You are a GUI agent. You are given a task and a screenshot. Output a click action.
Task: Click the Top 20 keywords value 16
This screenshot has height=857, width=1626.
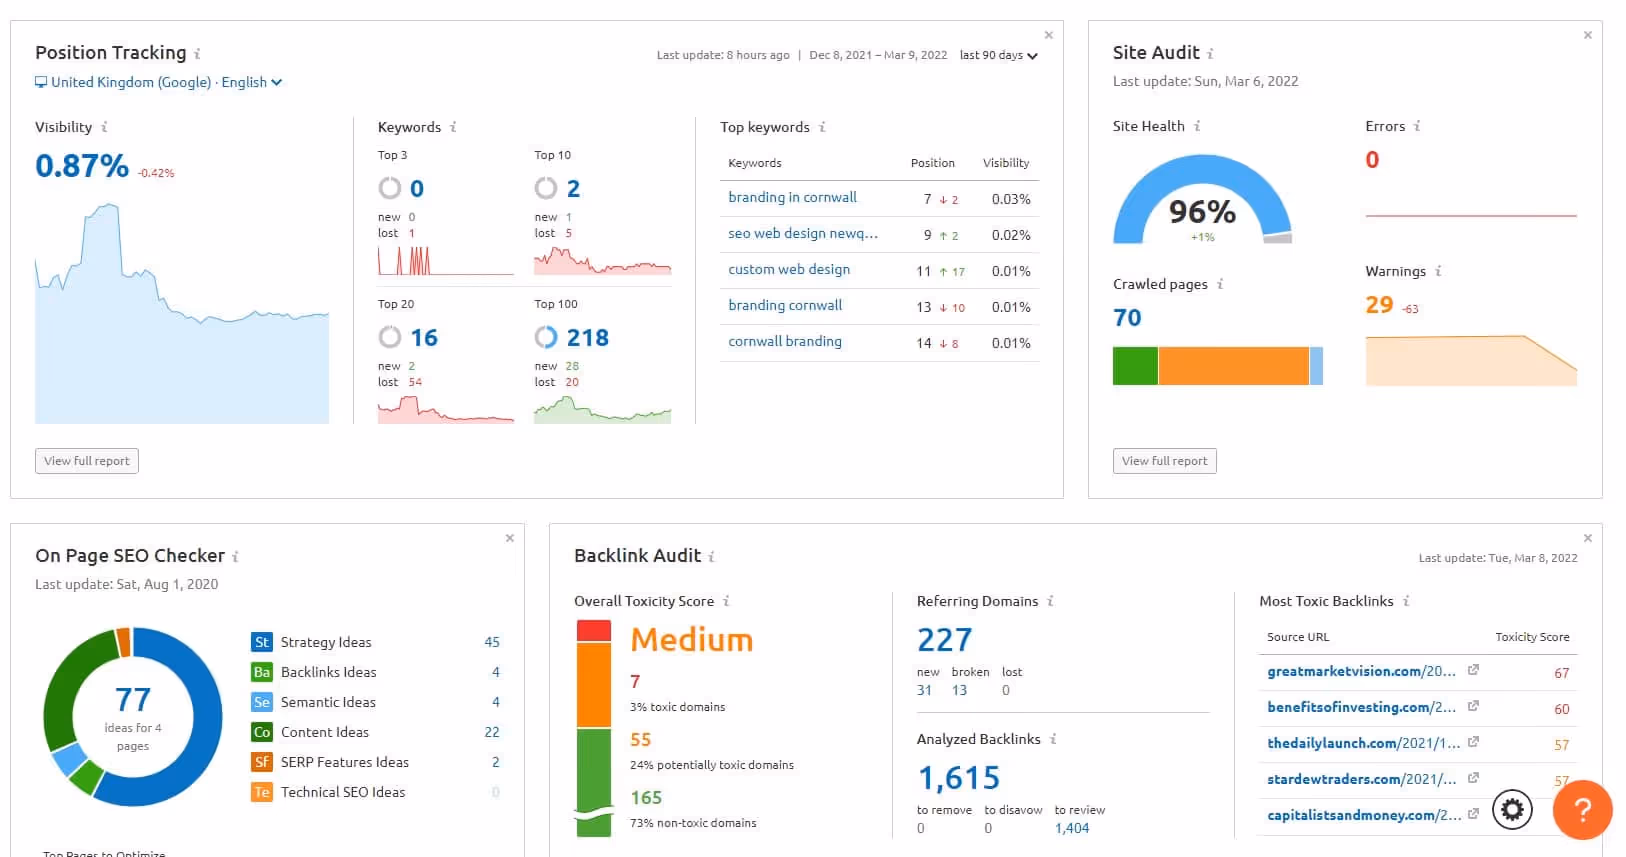(424, 338)
